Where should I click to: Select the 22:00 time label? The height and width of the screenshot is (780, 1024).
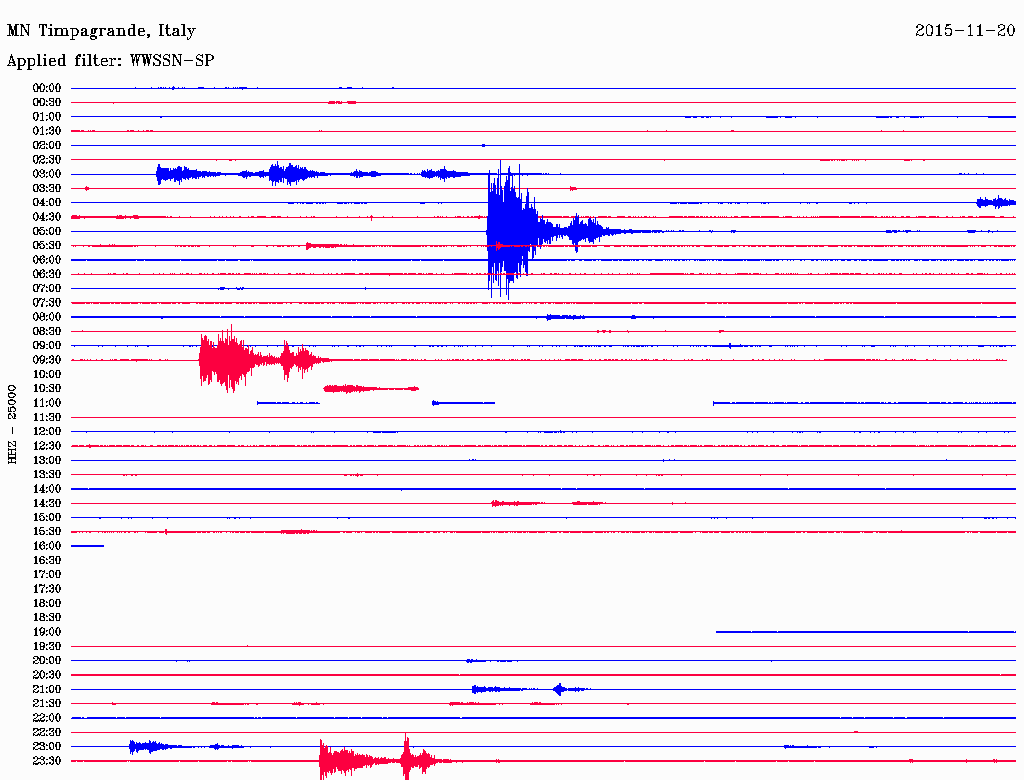(x=47, y=718)
